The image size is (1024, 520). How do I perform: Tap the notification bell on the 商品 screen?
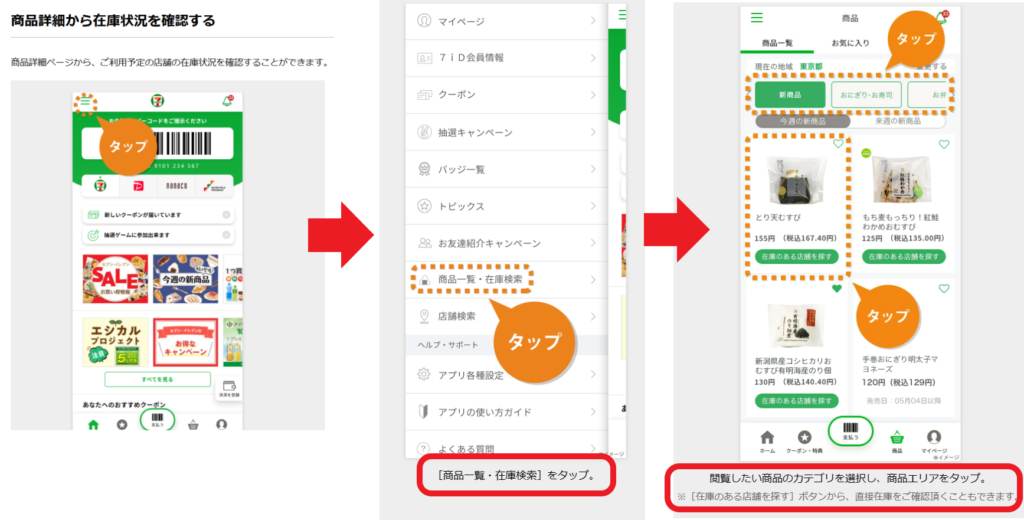pos(940,18)
